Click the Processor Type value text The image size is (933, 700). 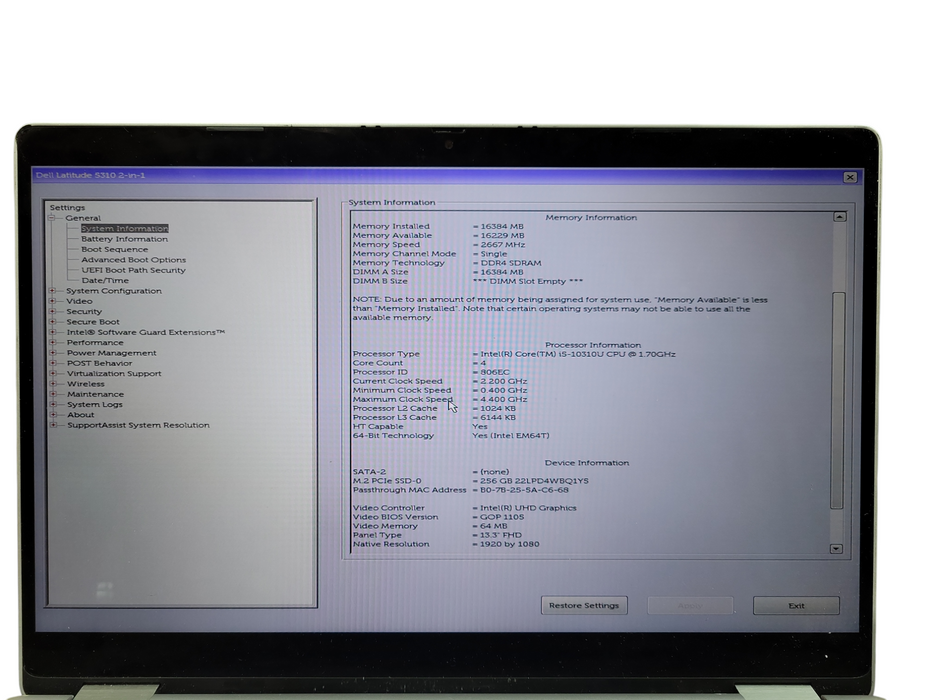(x=578, y=354)
